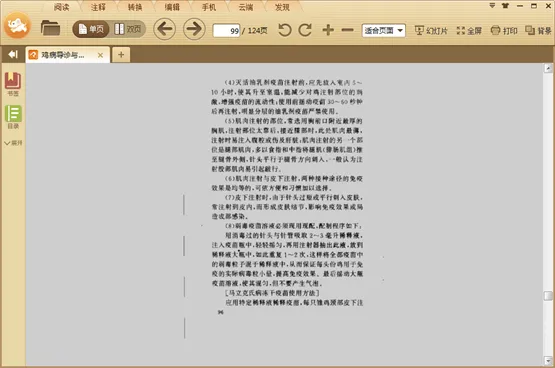Zoom in with the plus icon
Viewport: 555px width, 368px height.
328,30
